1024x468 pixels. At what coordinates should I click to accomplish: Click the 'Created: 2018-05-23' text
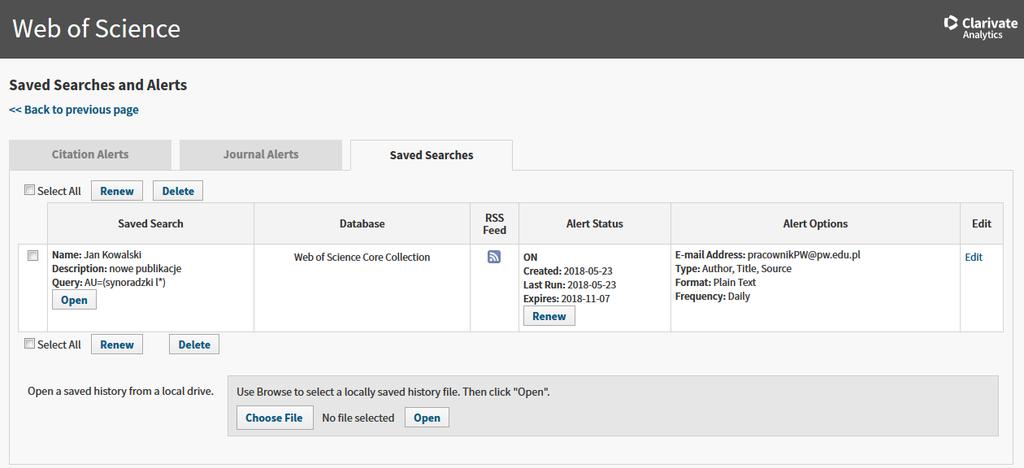(568, 271)
